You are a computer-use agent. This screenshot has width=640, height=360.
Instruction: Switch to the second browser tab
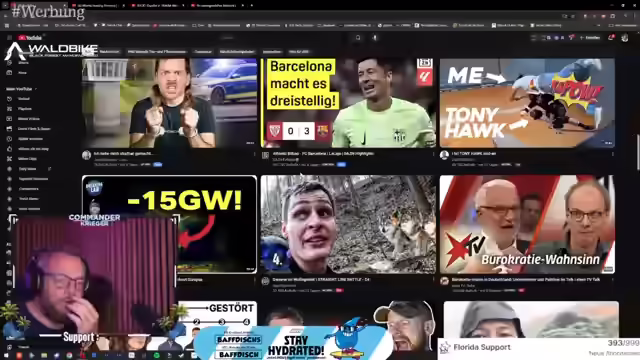click(98, 6)
